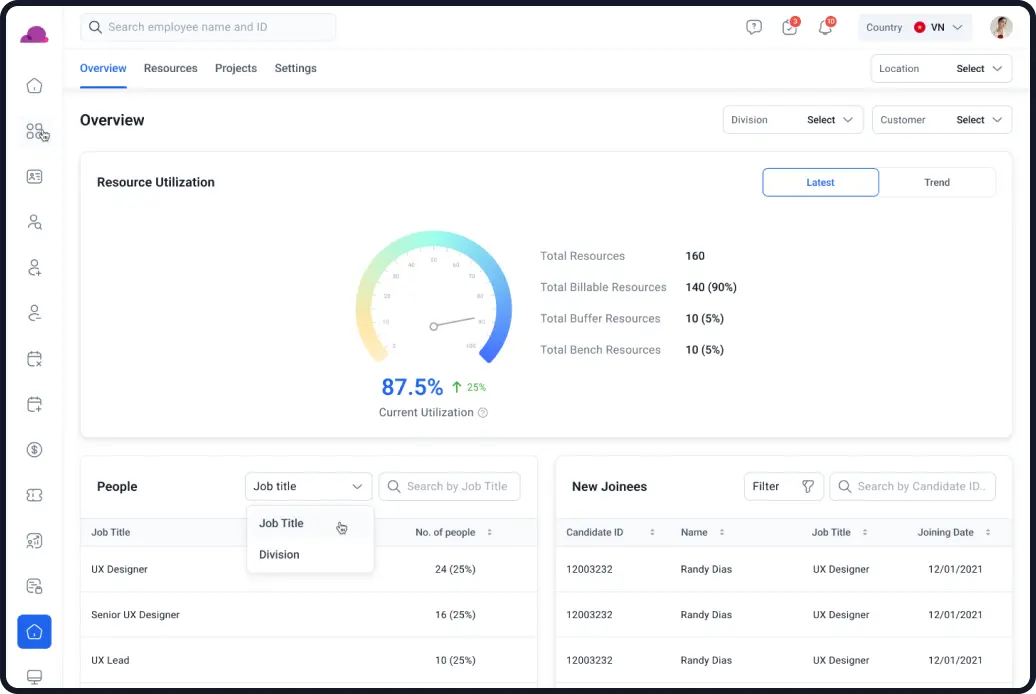Open the document lock icon in sidebar
This screenshot has height=694, width=1036.
click(x=34, y=586)
